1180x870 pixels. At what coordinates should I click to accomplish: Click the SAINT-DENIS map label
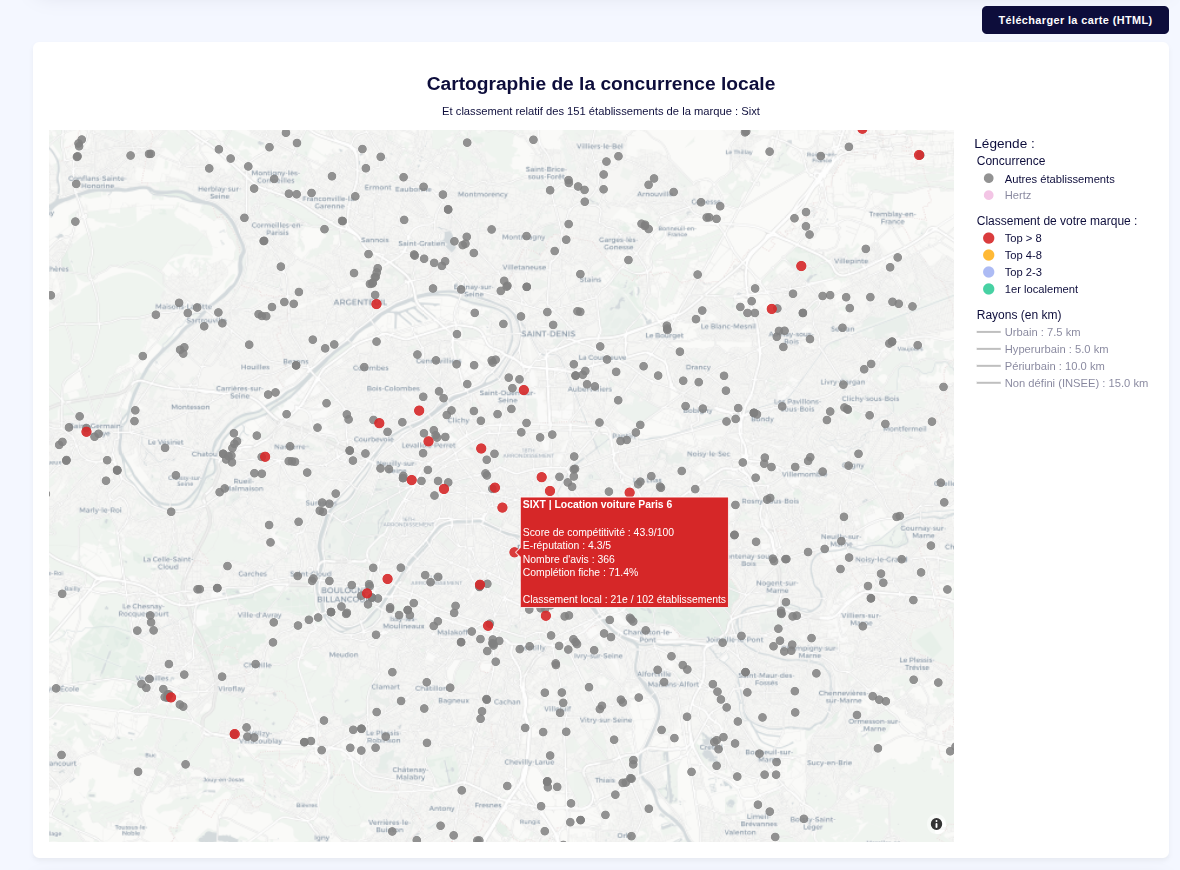548,333
